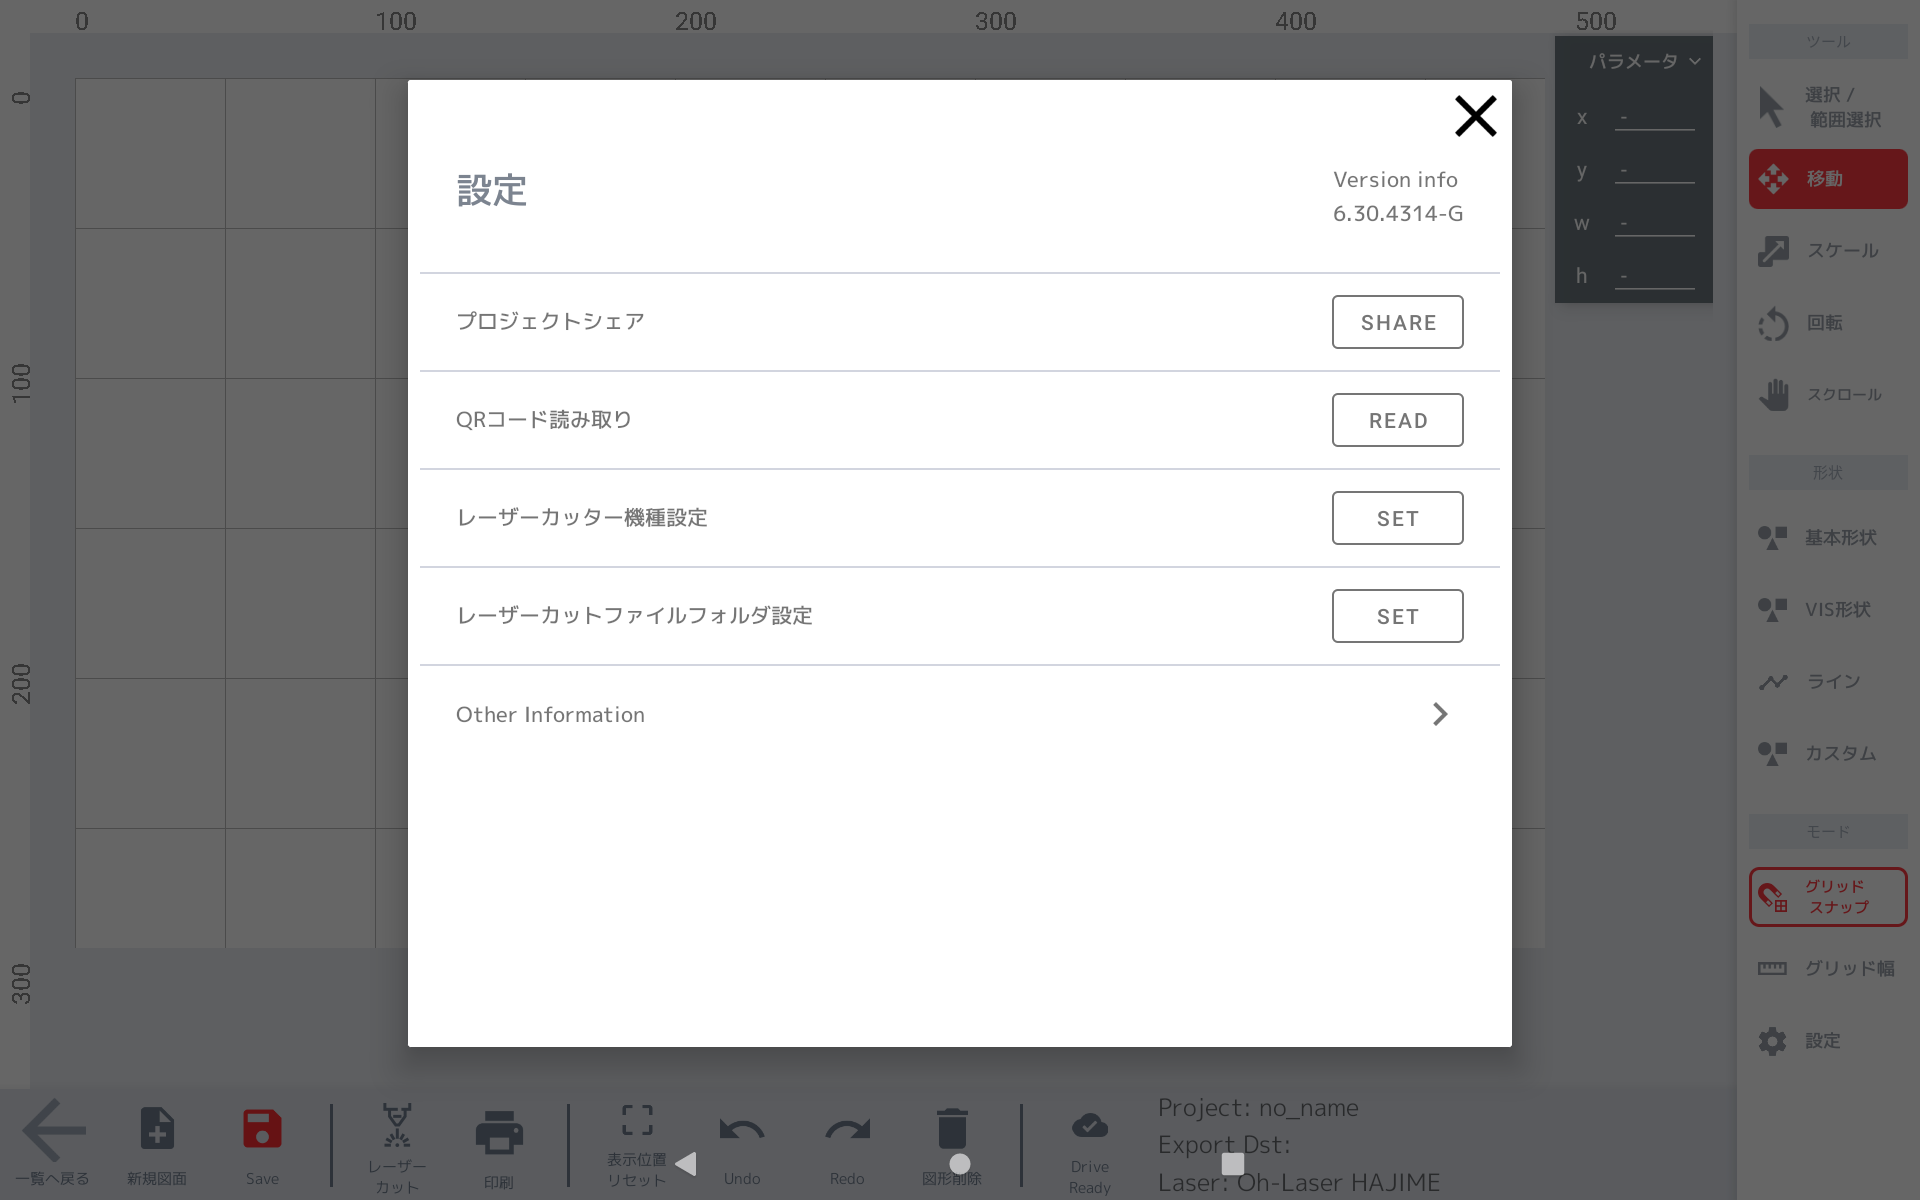Close the settings dialog

1475,116
